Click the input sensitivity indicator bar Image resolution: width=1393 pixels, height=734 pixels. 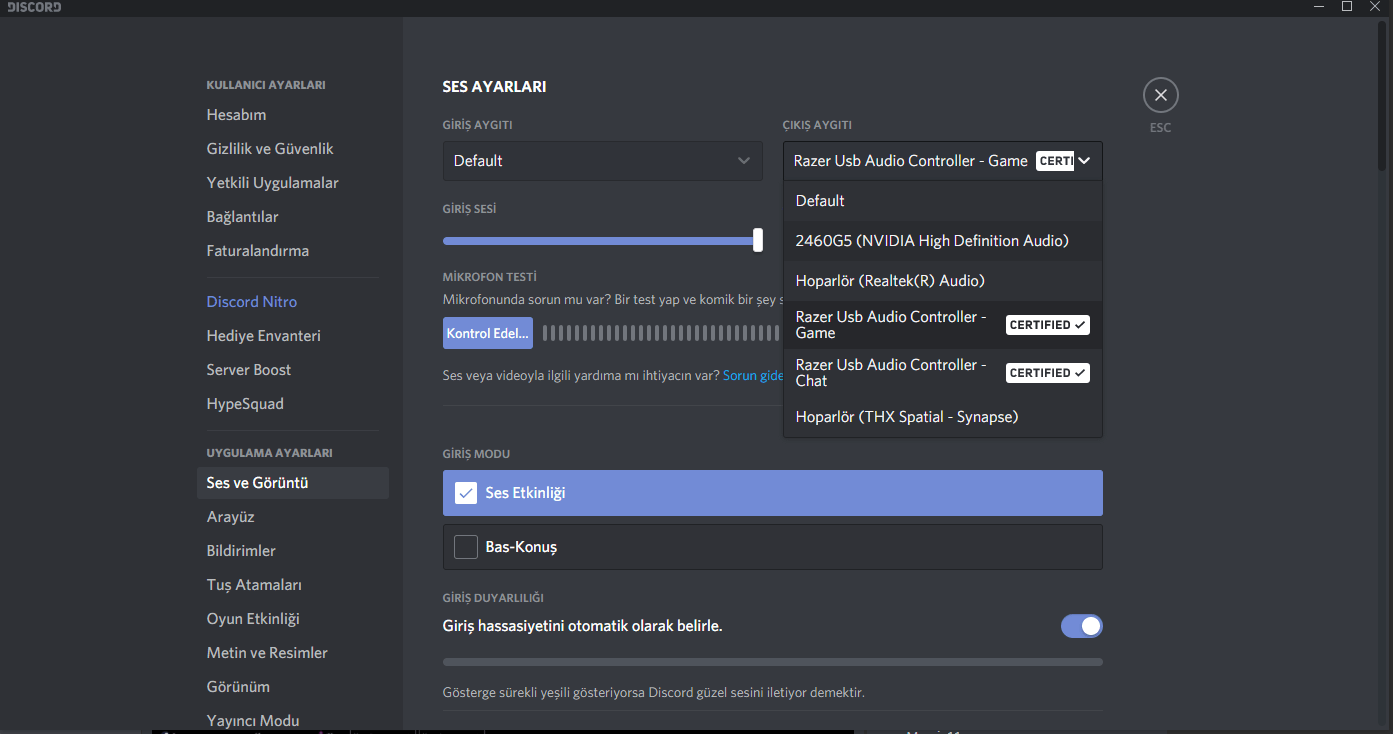(773, 662)
